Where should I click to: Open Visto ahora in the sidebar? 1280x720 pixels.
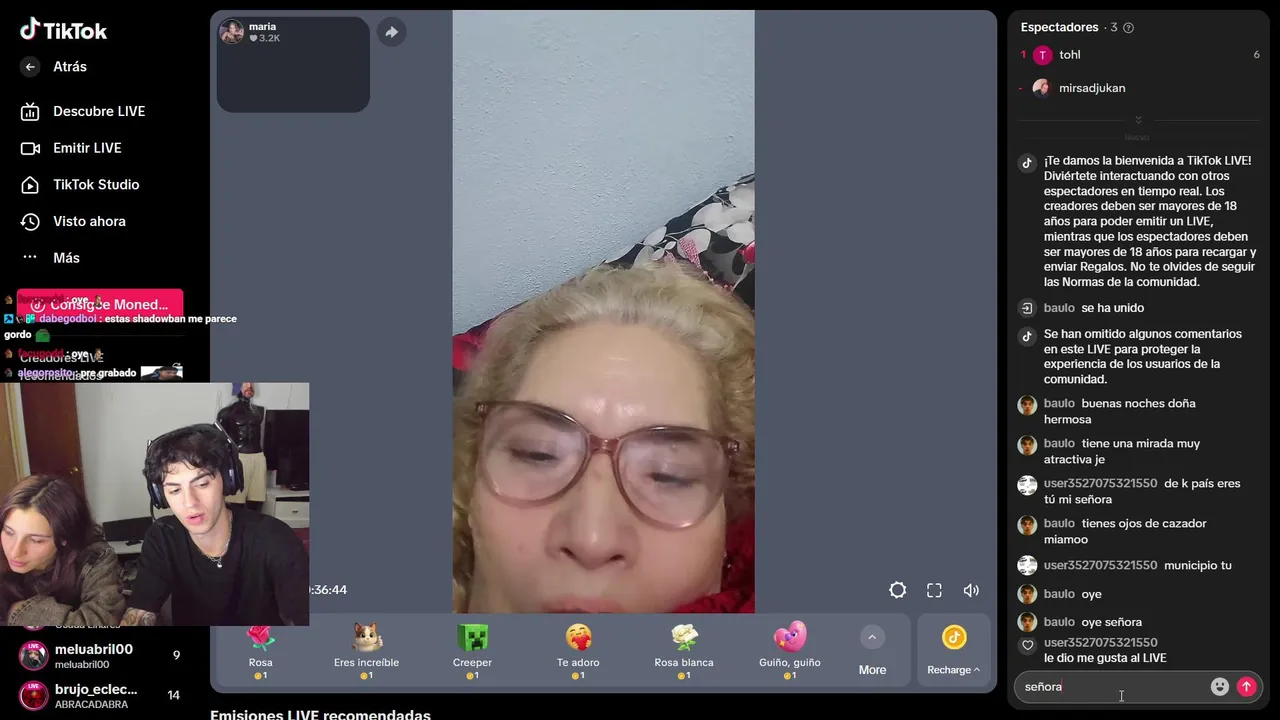[73, 221]
